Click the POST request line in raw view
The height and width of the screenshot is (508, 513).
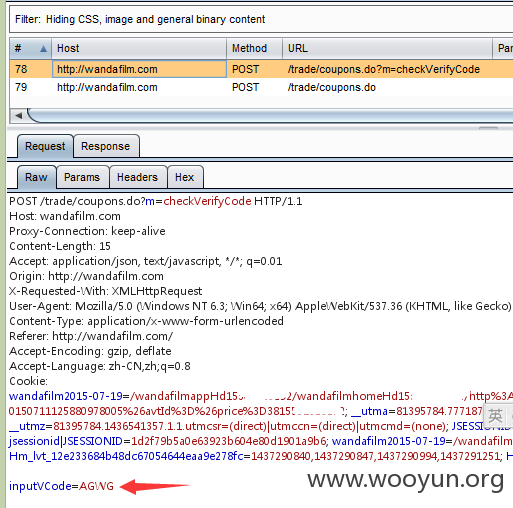(156, 201)
